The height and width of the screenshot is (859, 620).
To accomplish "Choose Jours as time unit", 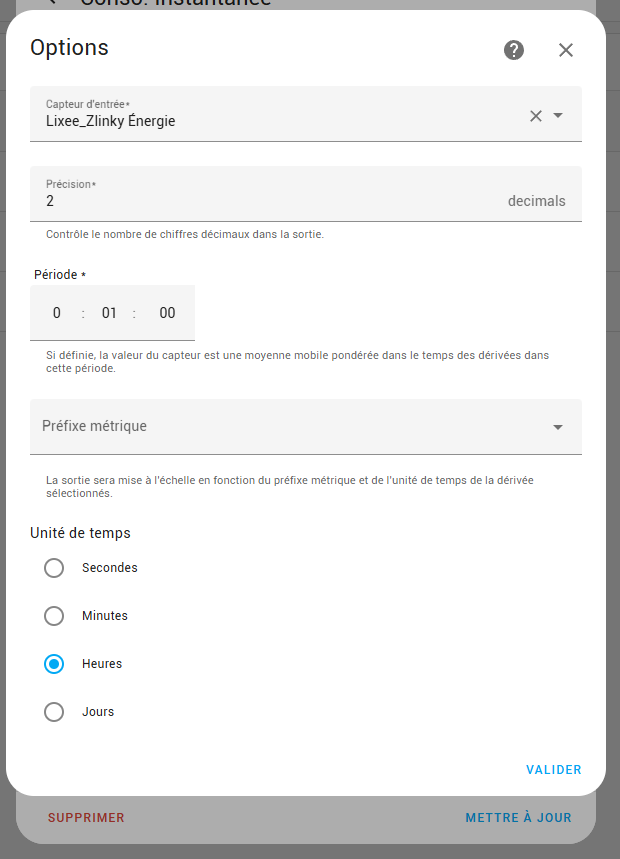I will [x=54, y=712].
